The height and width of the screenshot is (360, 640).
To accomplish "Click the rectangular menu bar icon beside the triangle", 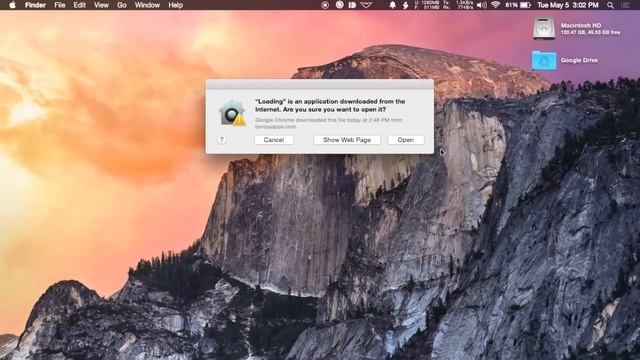I will (352, 5).
